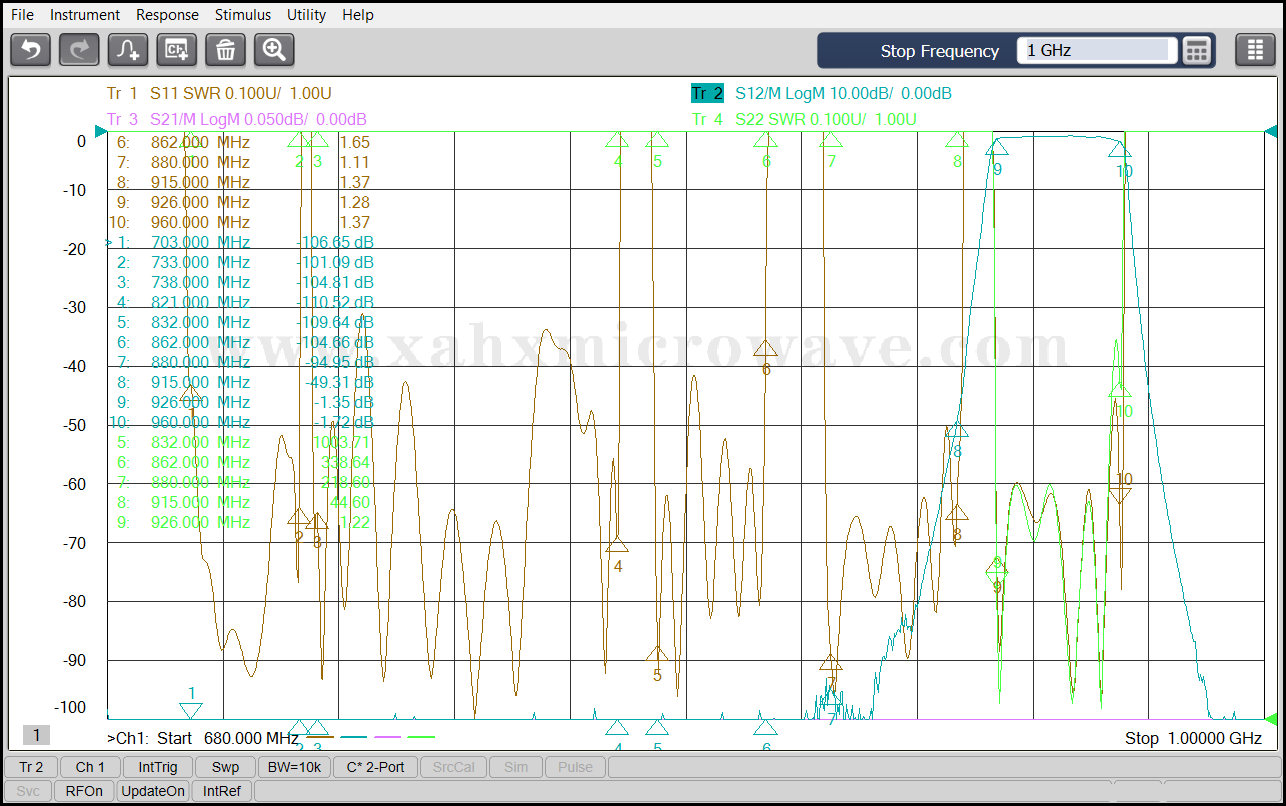
Task: Select Tr 4 S22 SWR trace label
Action: pos(805,119)
